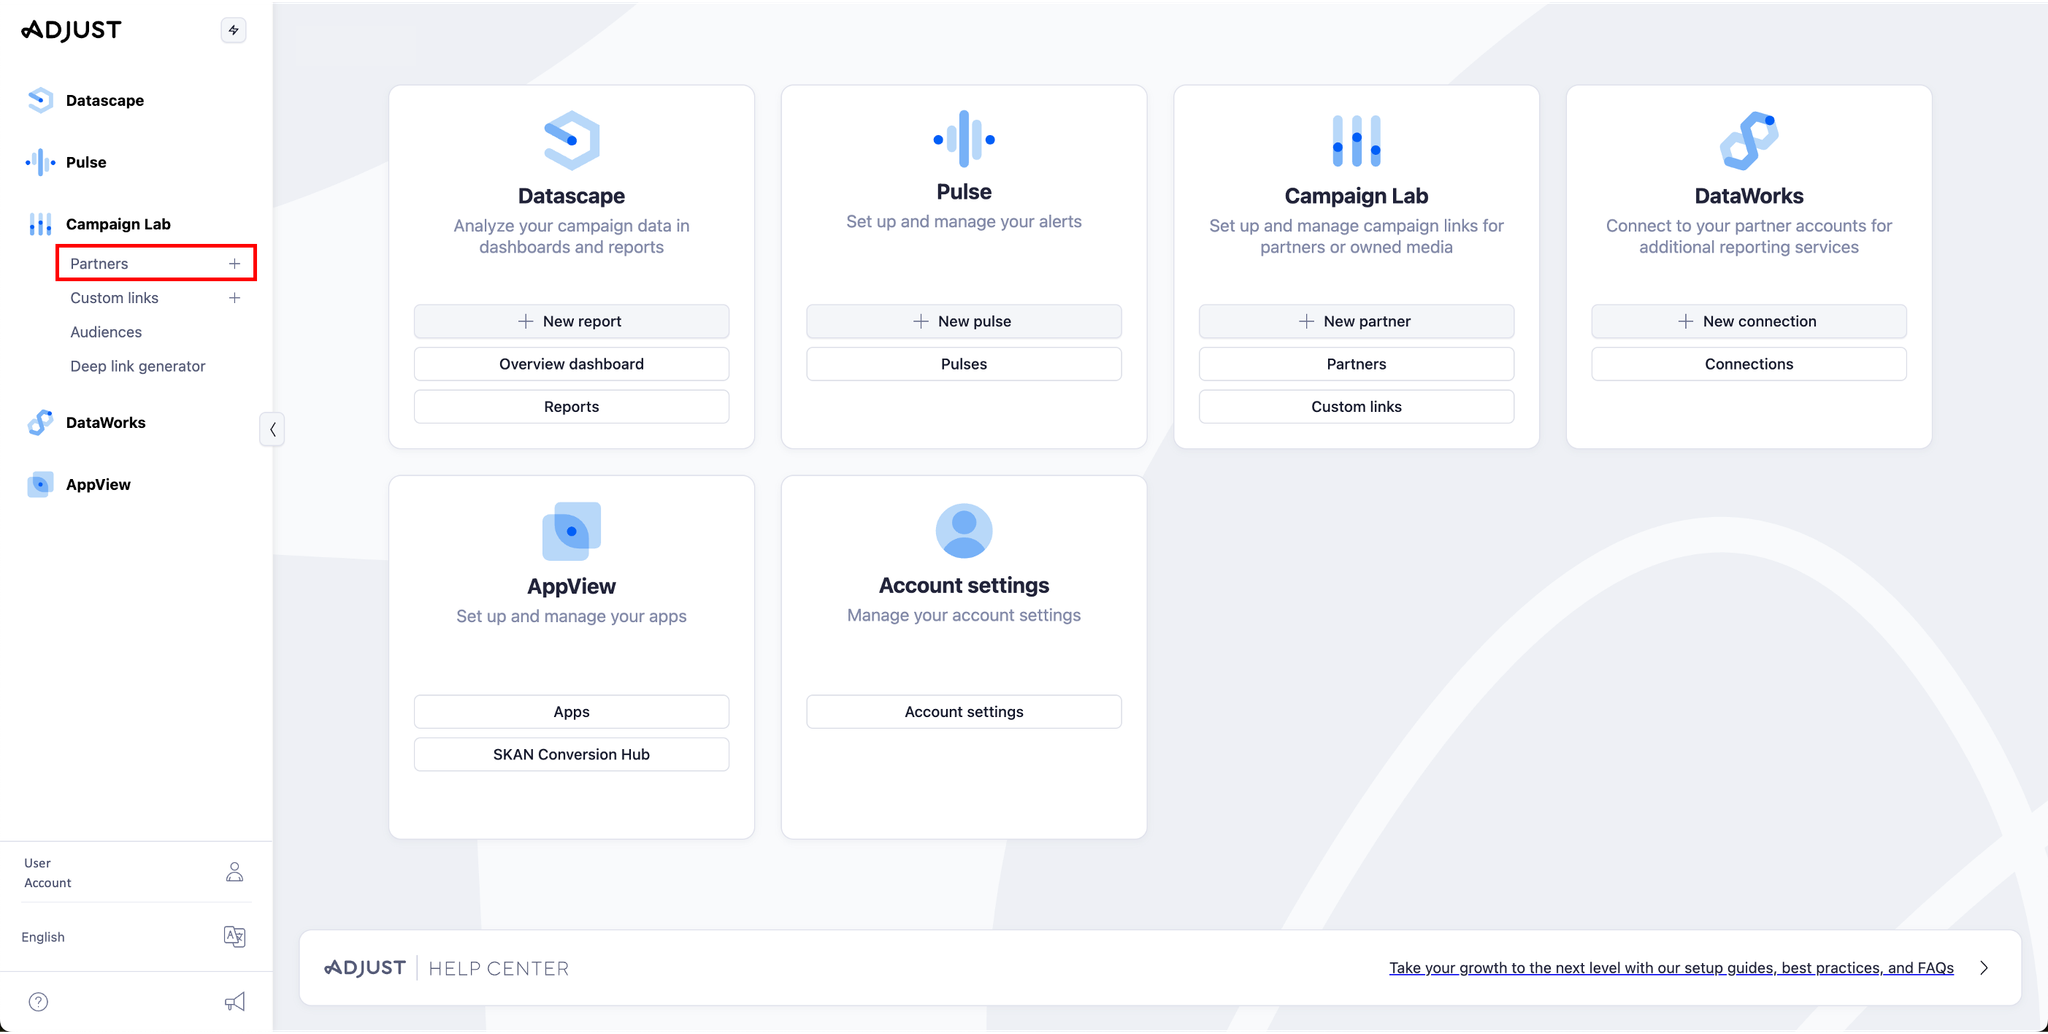The image size is (2048, 1034).
Task: Click the language translate icon
Action: (x=234, y=937)
